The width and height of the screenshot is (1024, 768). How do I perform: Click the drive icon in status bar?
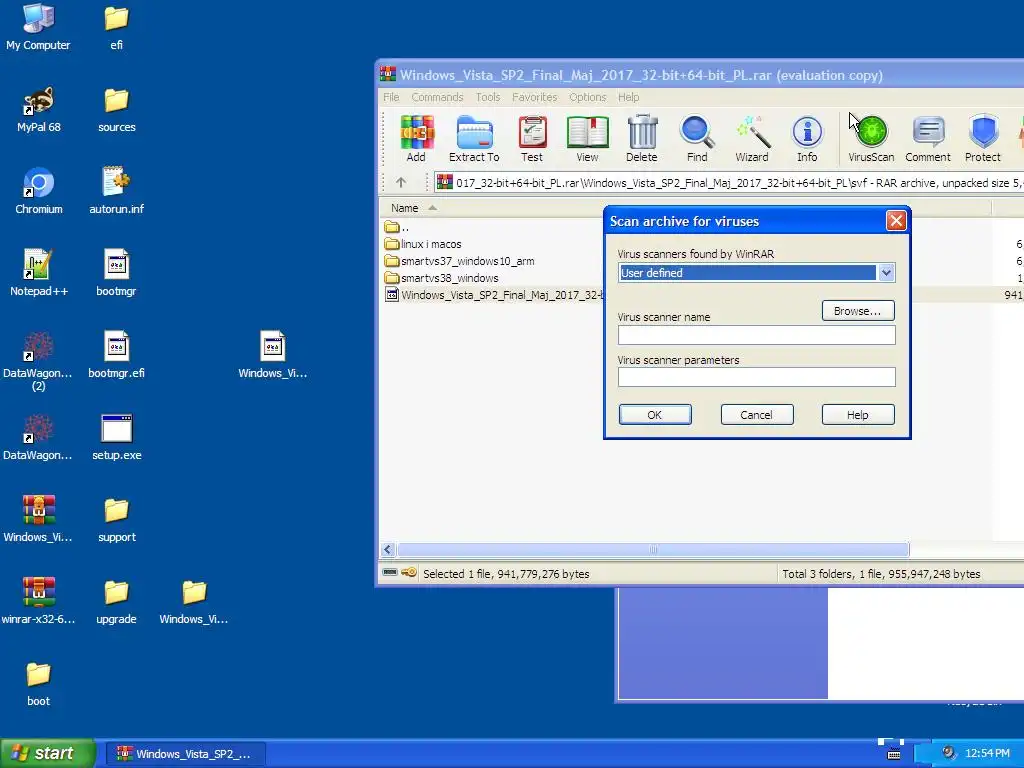[x=390, y=573]
